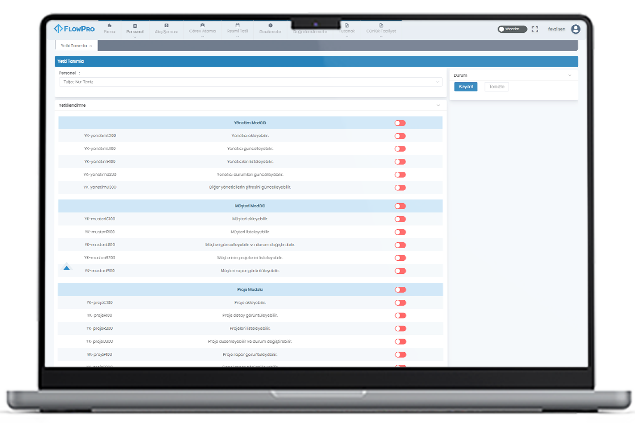Click the user avatar icon
The image size is (635, 423).
(x=575, y=29)
